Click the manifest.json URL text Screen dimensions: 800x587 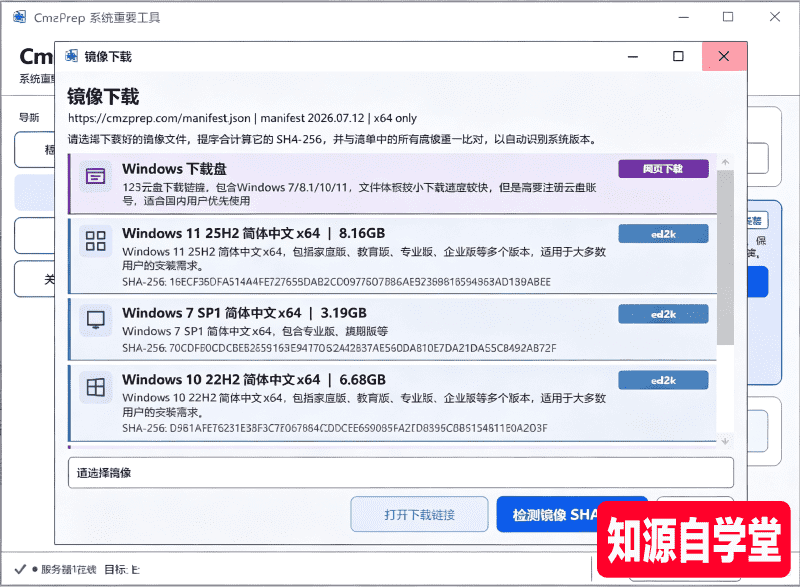[159, 118]
